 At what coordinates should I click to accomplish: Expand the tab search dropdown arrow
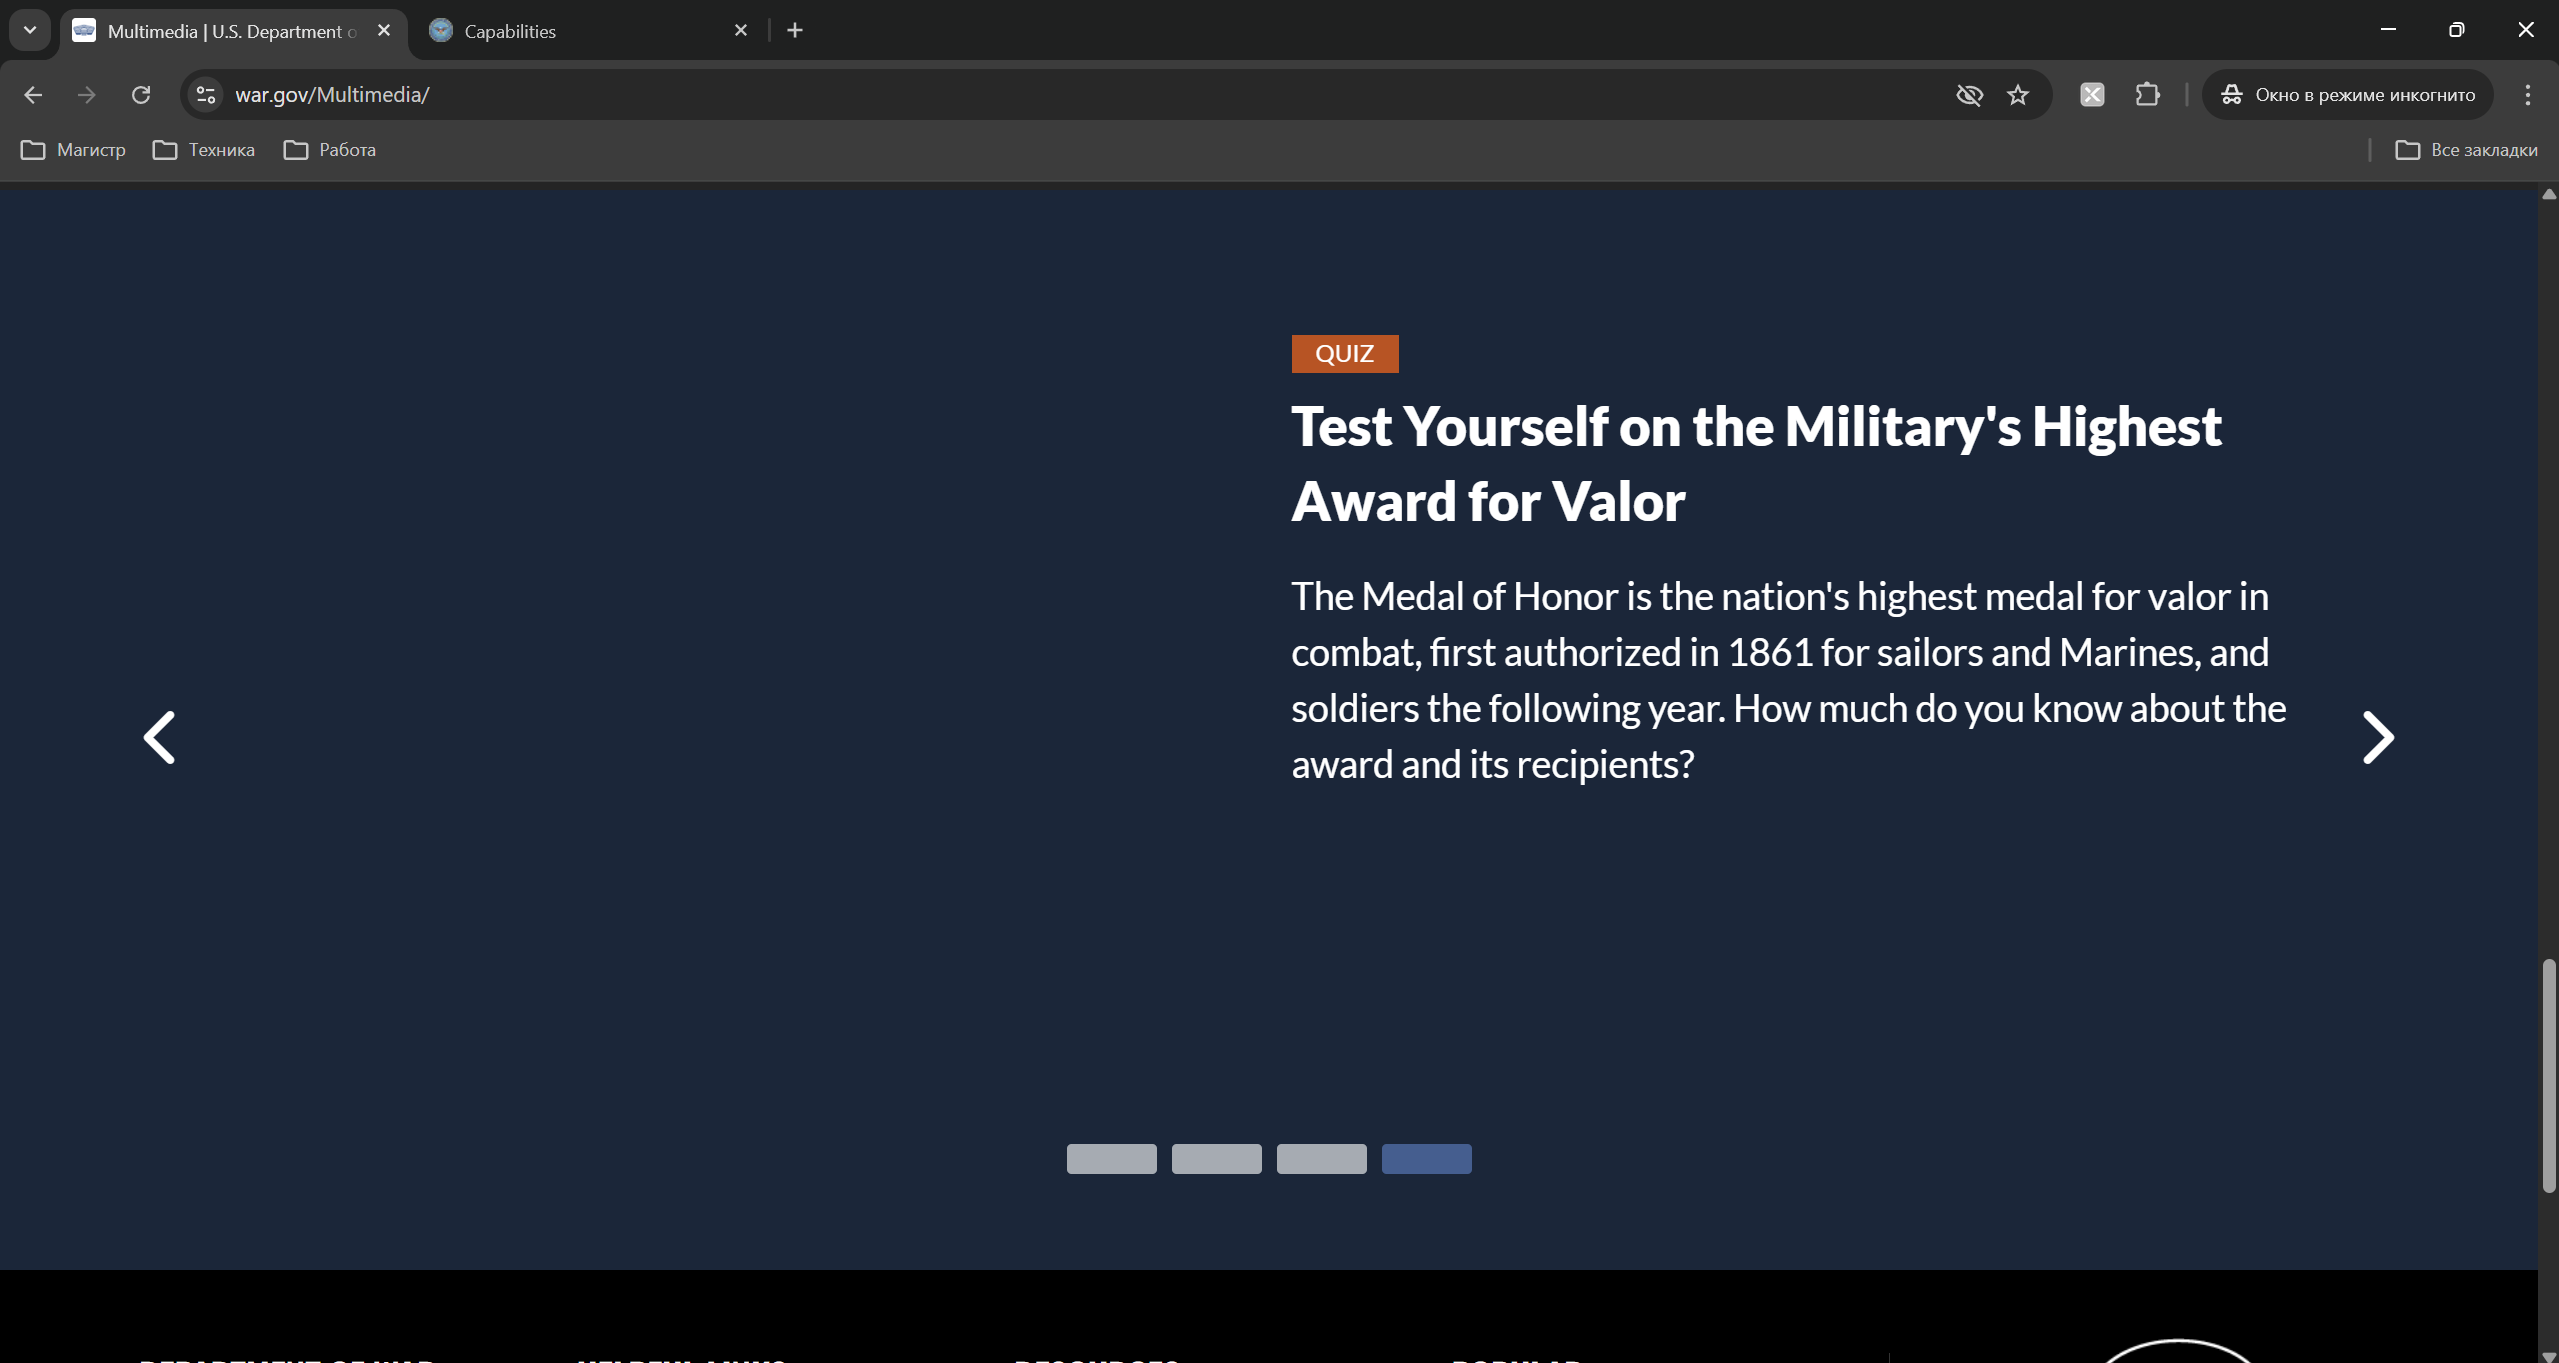click(x=30, y=31)
